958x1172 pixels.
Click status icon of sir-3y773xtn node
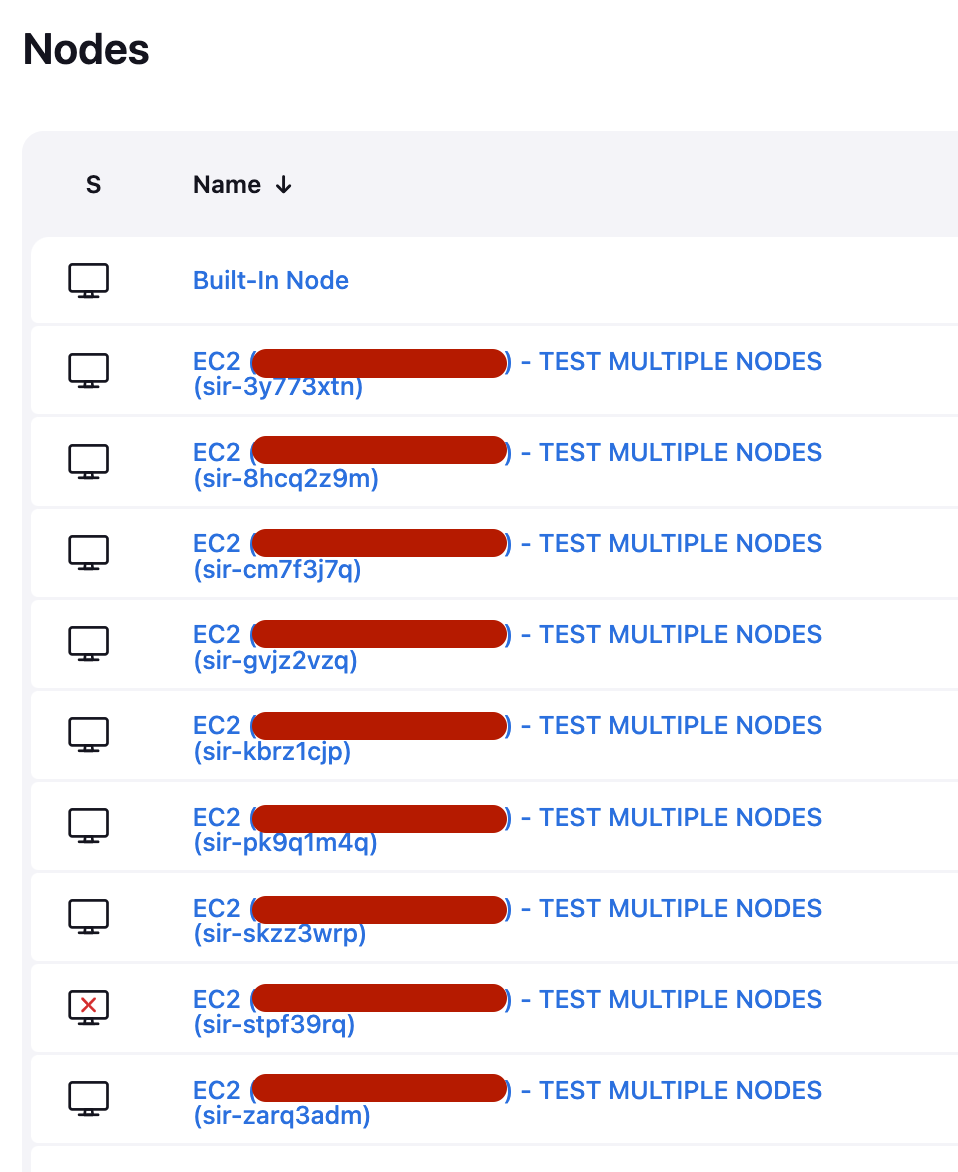tap(88, 371)
